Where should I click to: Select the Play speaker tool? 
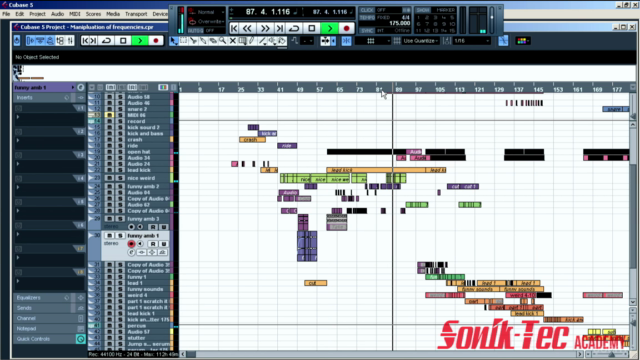point(272,41)
